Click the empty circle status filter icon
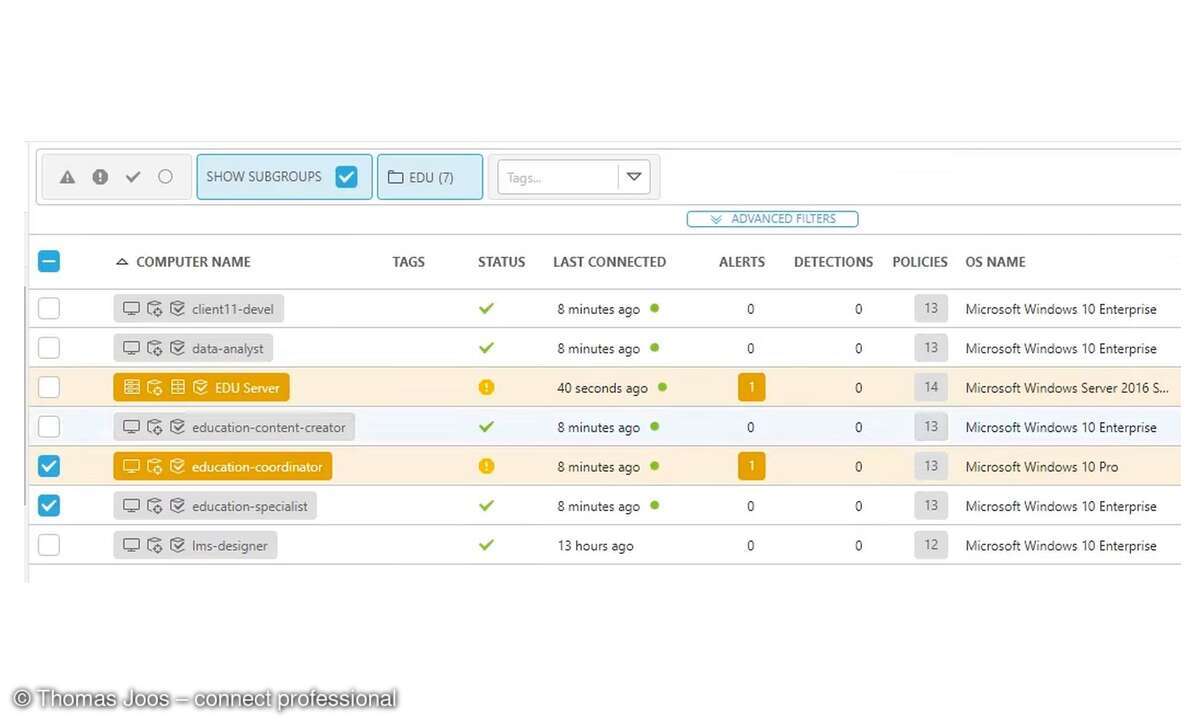 164,176
